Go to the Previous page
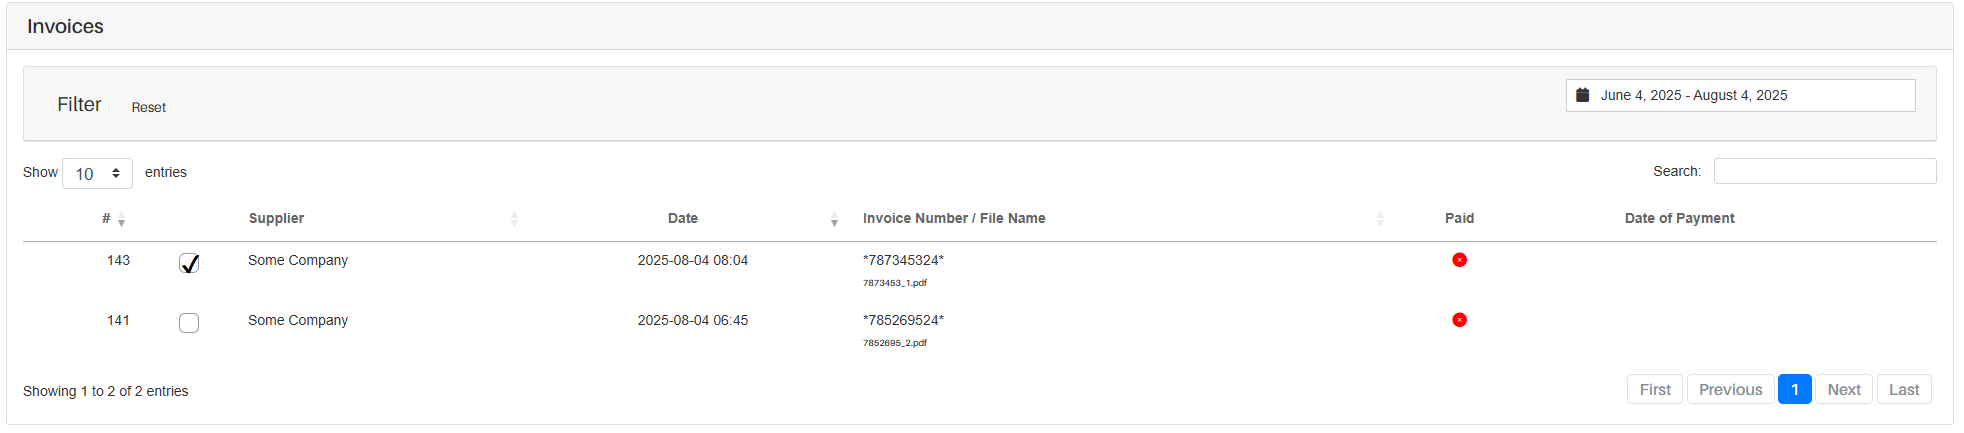 [1730, 390]
